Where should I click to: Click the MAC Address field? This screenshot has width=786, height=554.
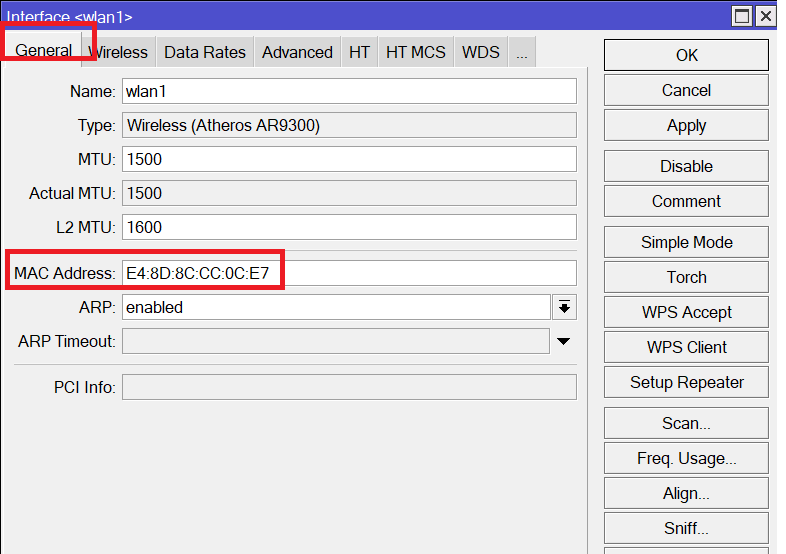click(x=349, y=273)
